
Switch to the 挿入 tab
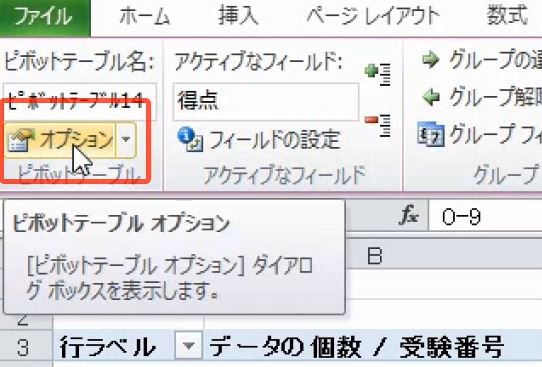[238, 16]
